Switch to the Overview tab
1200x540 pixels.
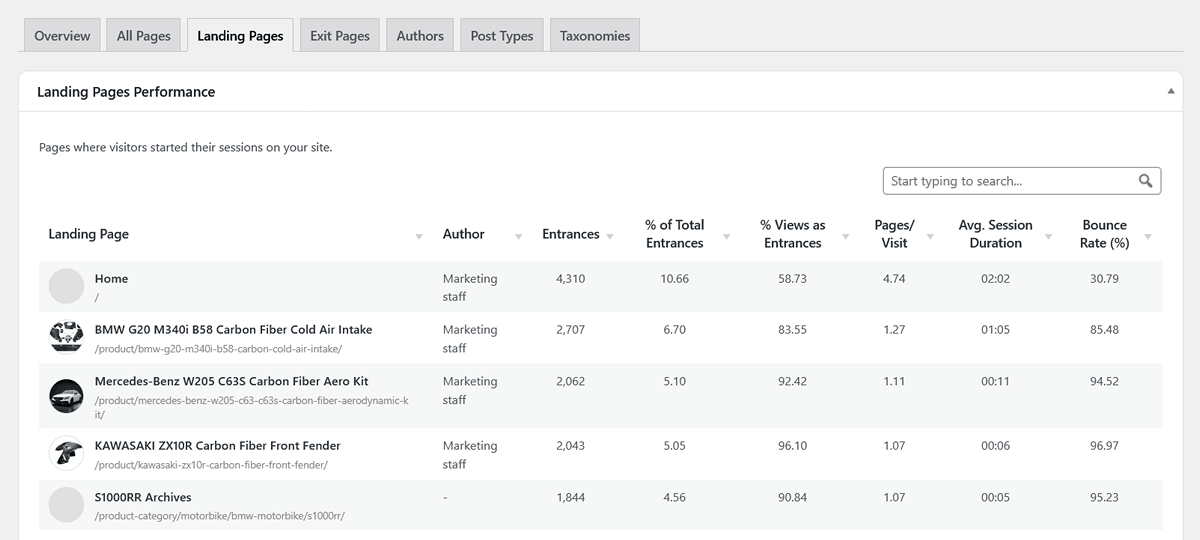[62, 35]
